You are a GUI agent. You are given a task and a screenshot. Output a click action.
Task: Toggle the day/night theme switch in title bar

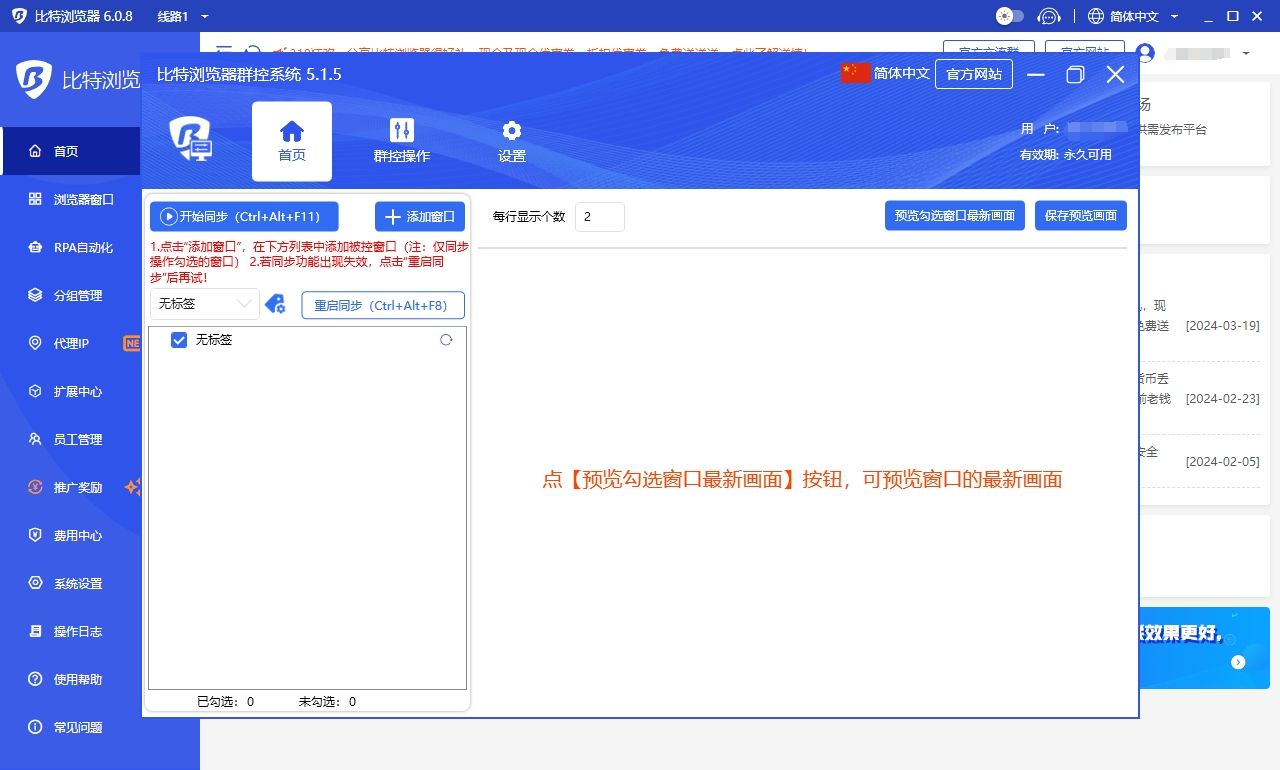1009,16
